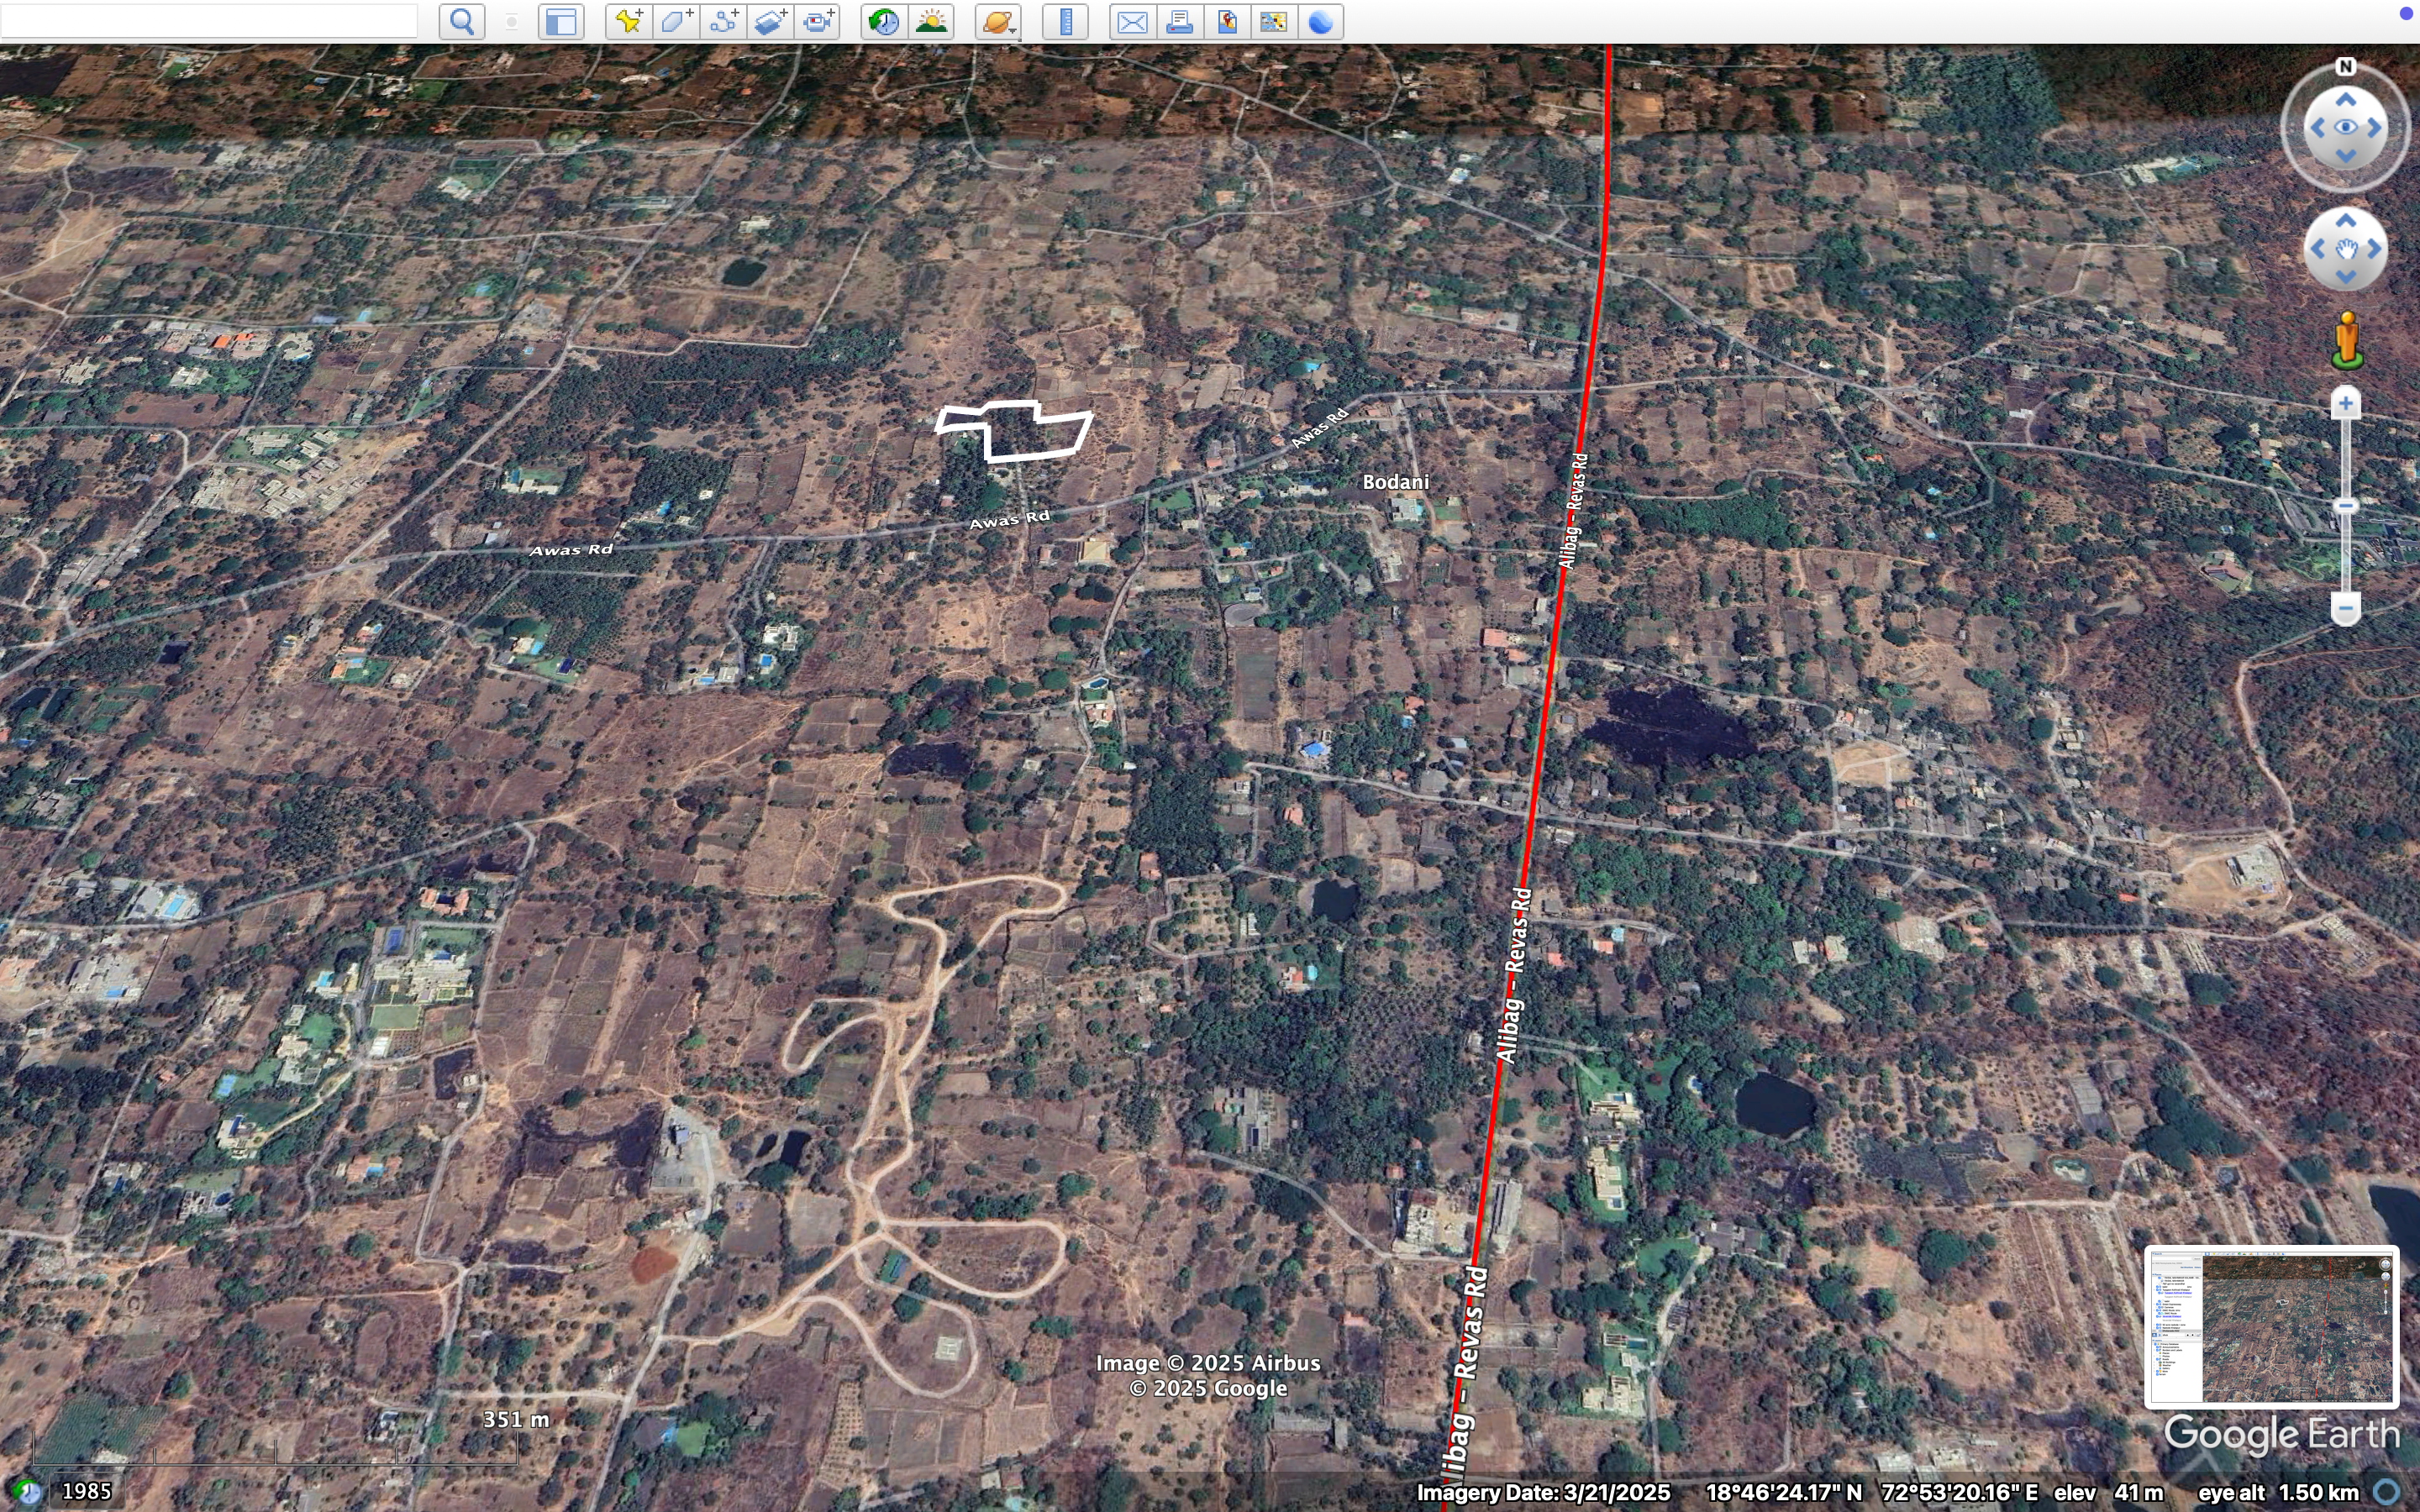
Task: Click the zoom slider handle
Action: [x=2347, y=506]
